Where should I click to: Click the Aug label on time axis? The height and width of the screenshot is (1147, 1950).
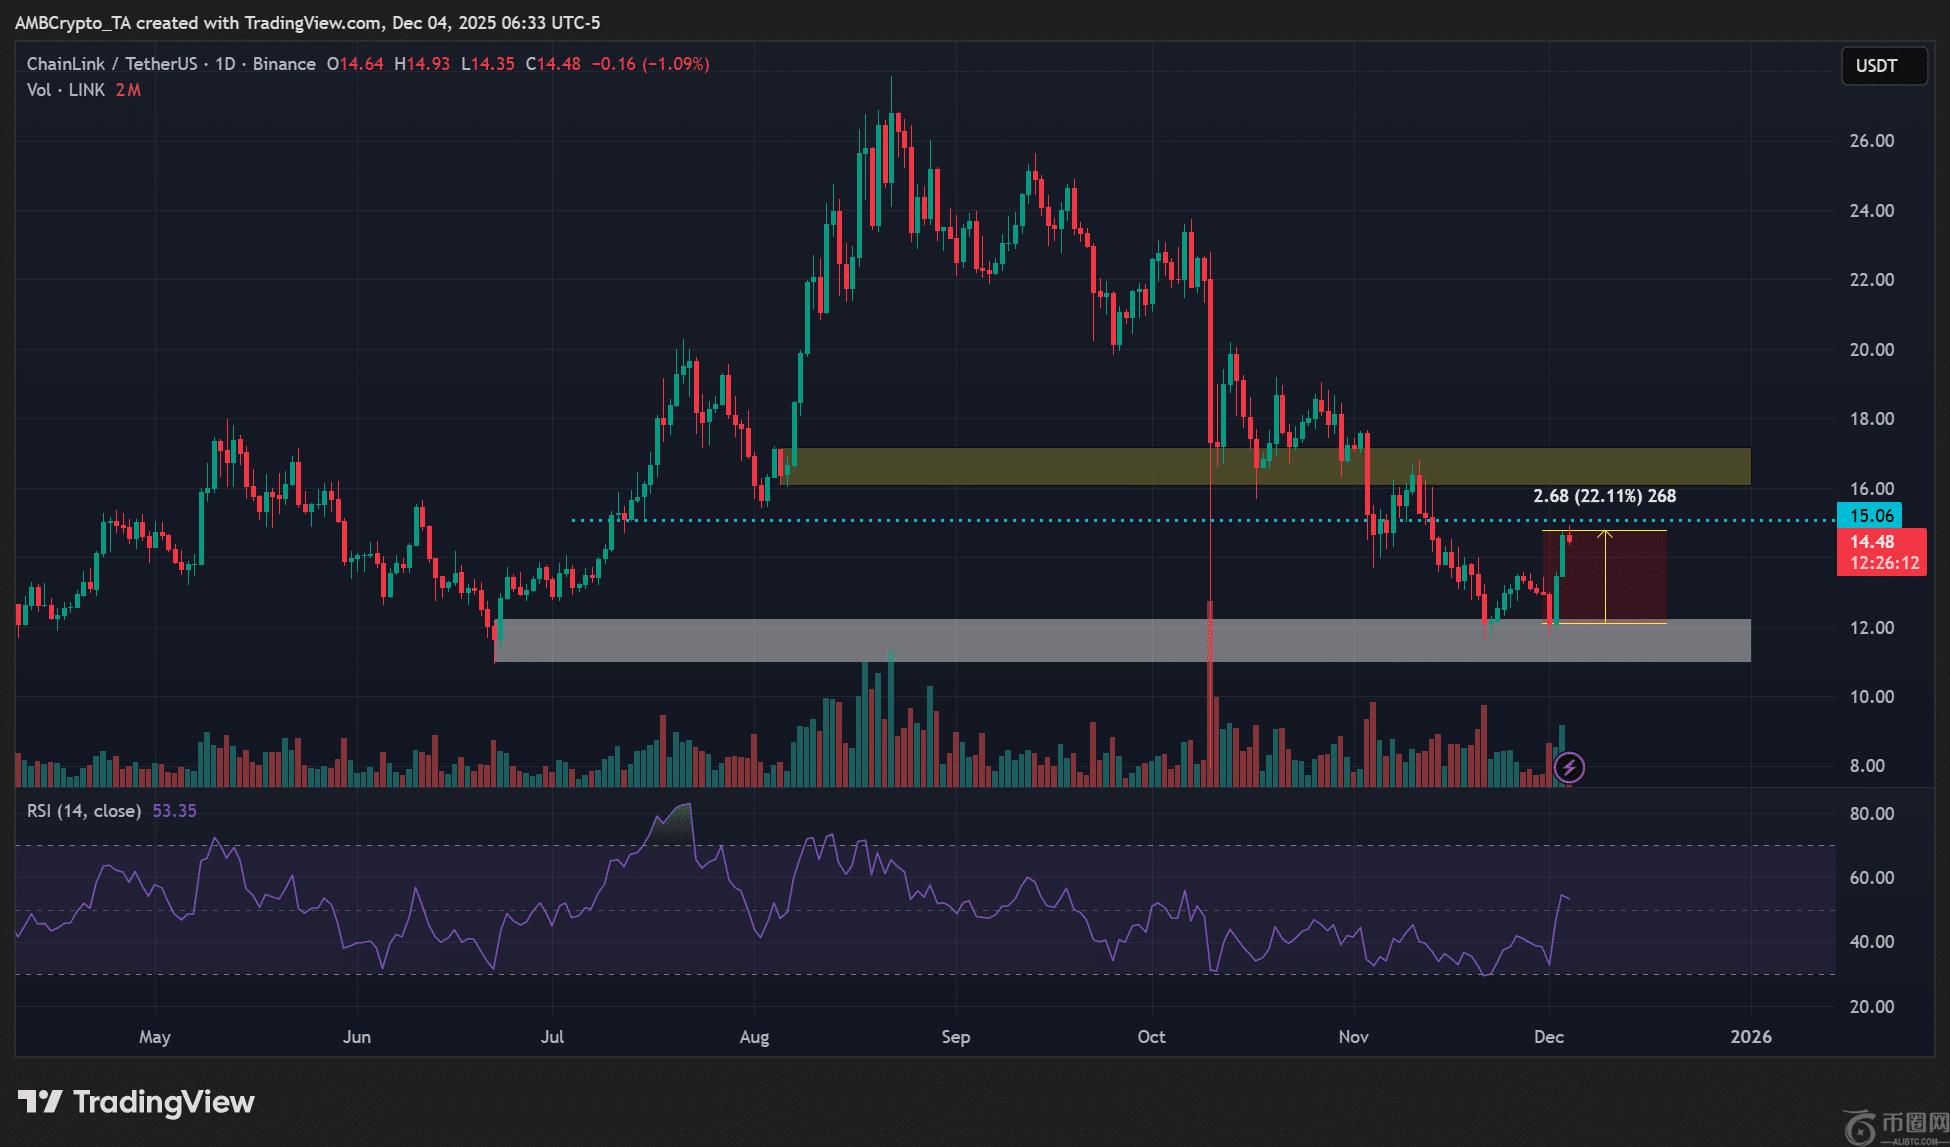coord(754,1037)
